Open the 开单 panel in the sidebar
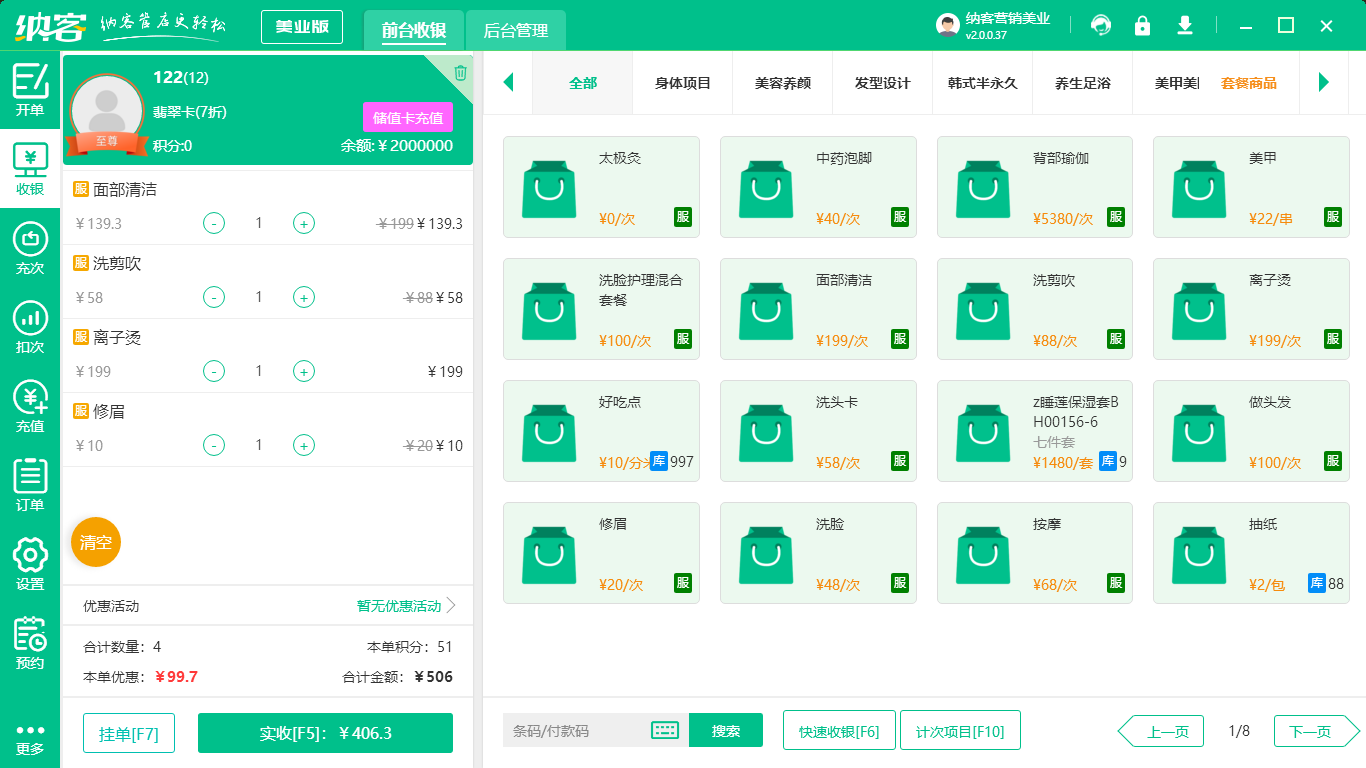1366x768 pixels. pyautogui.click(x=29, y=88)
